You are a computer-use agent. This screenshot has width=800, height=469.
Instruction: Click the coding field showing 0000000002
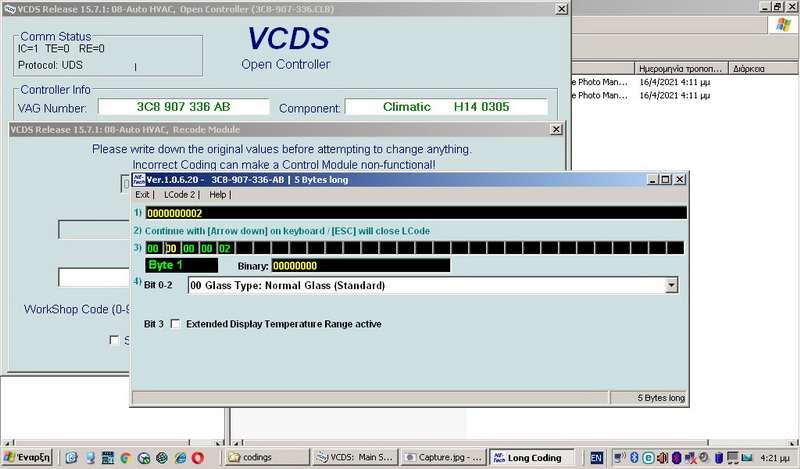point(416,213)
